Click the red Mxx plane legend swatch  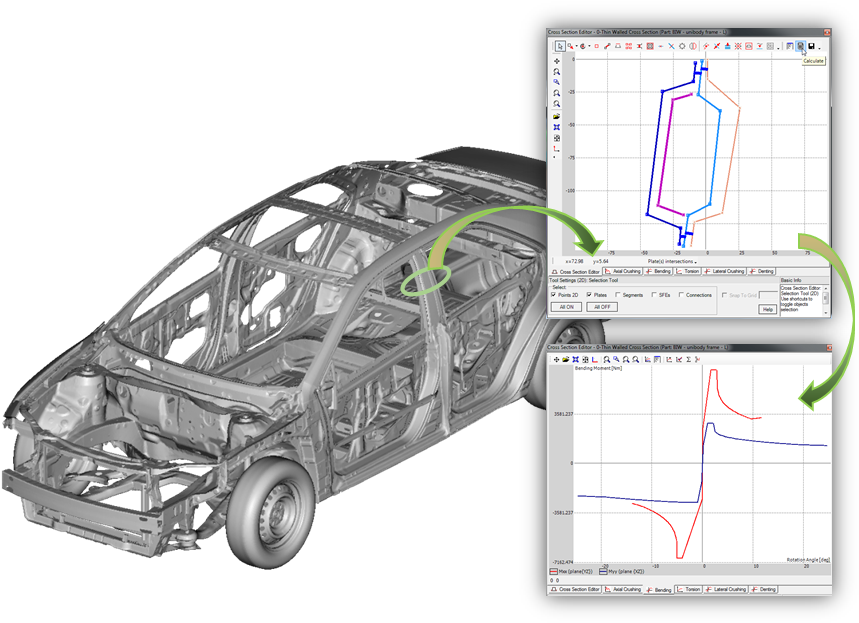553,571
